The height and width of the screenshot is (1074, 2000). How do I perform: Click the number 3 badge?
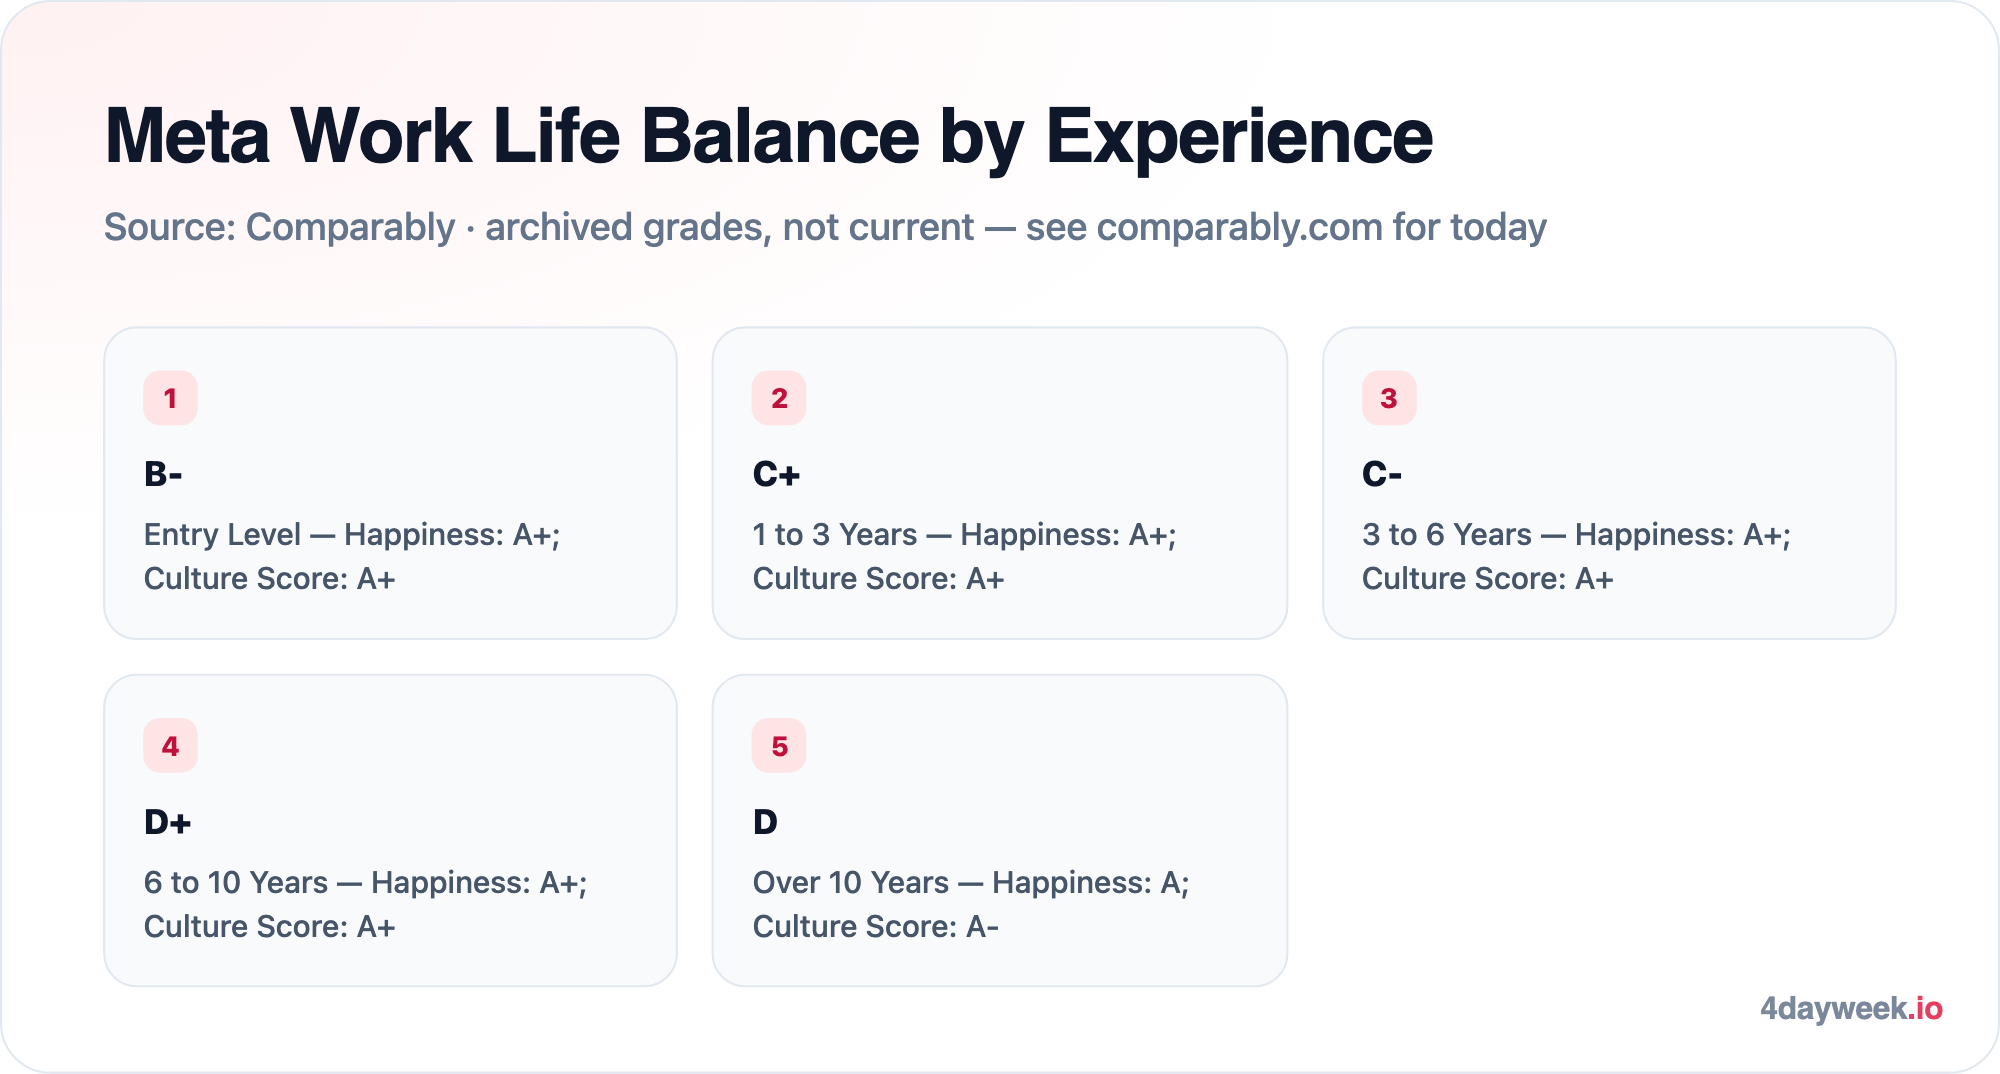1389,398
